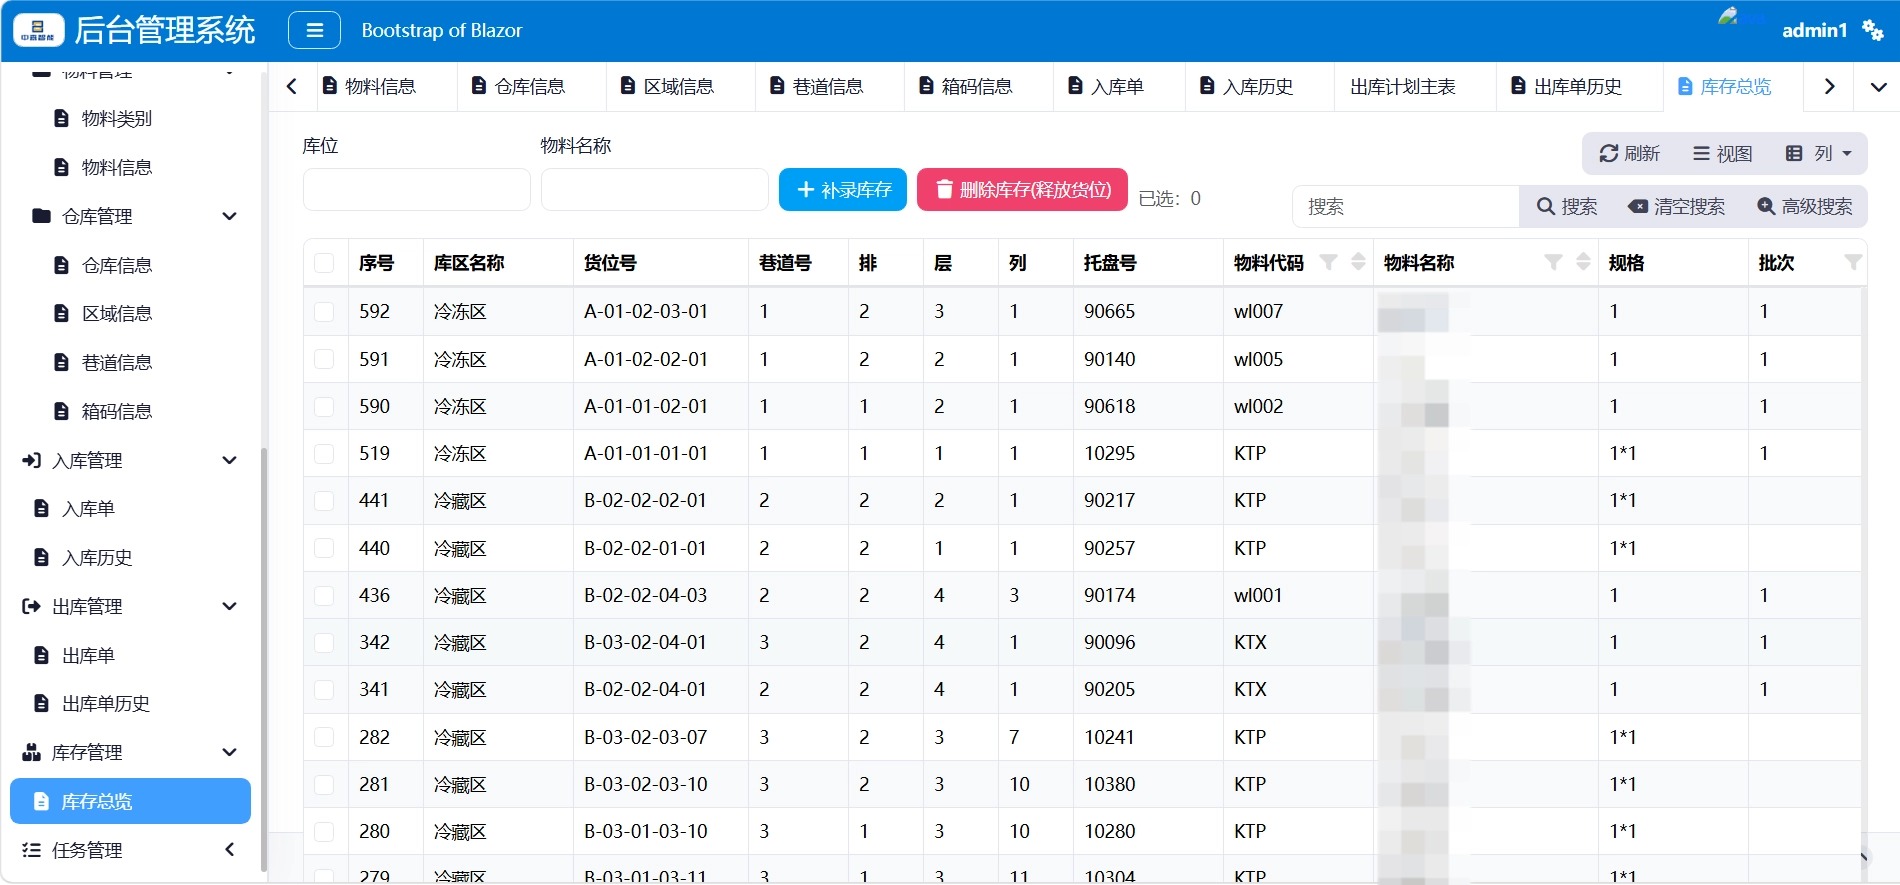Toggle the select-all checkbox in table header
This screenshot has height=885, width=1900.
point(324,263)
